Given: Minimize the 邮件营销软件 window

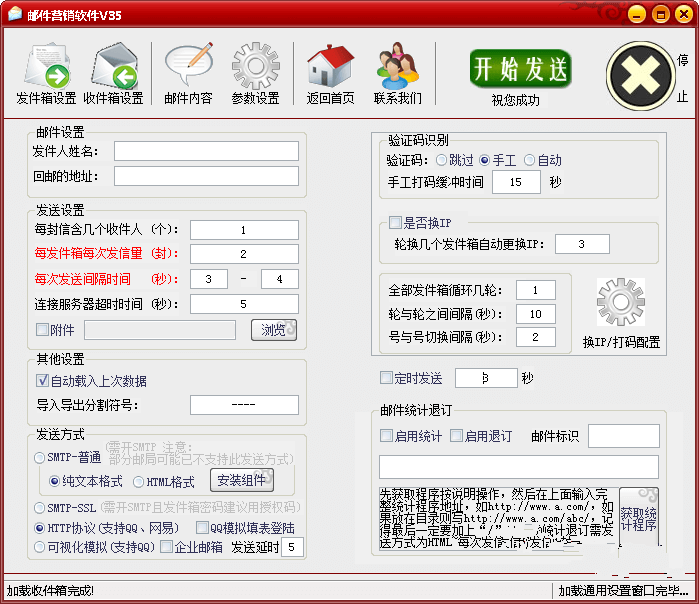Looking at the screenshot, I should click(x=637, y=14).
